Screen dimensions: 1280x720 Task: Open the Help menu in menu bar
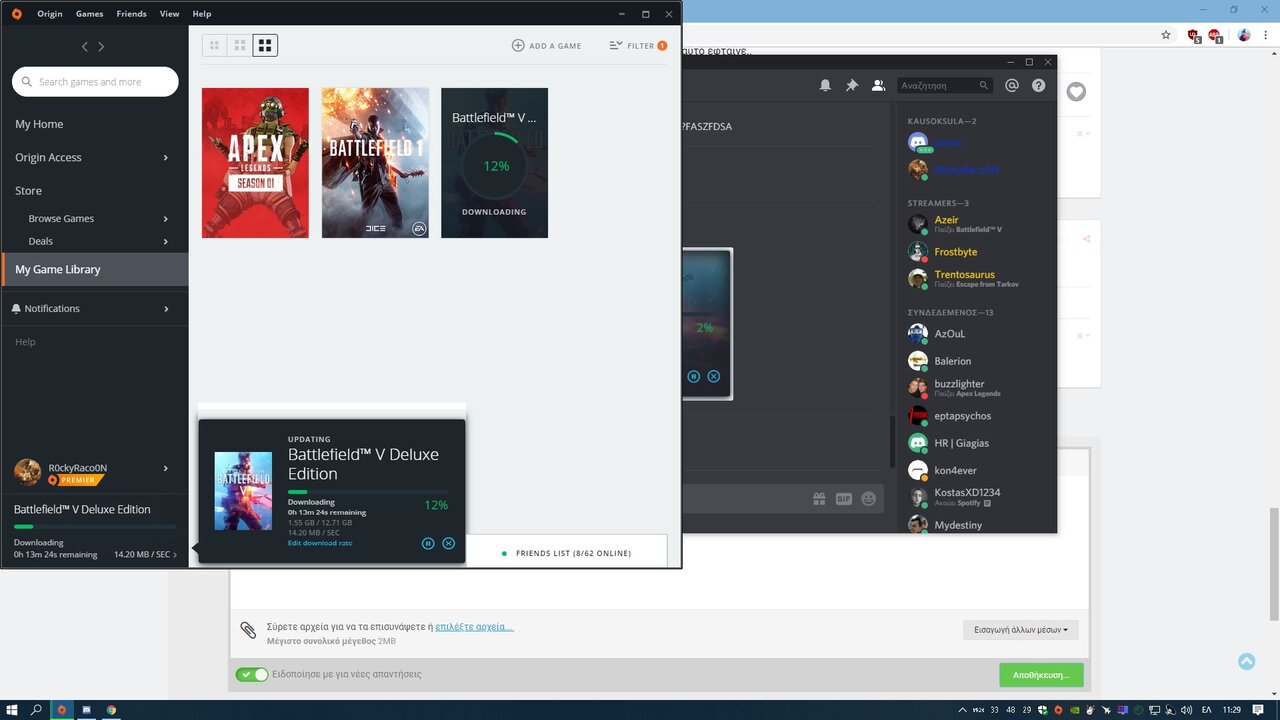[202, 14]
